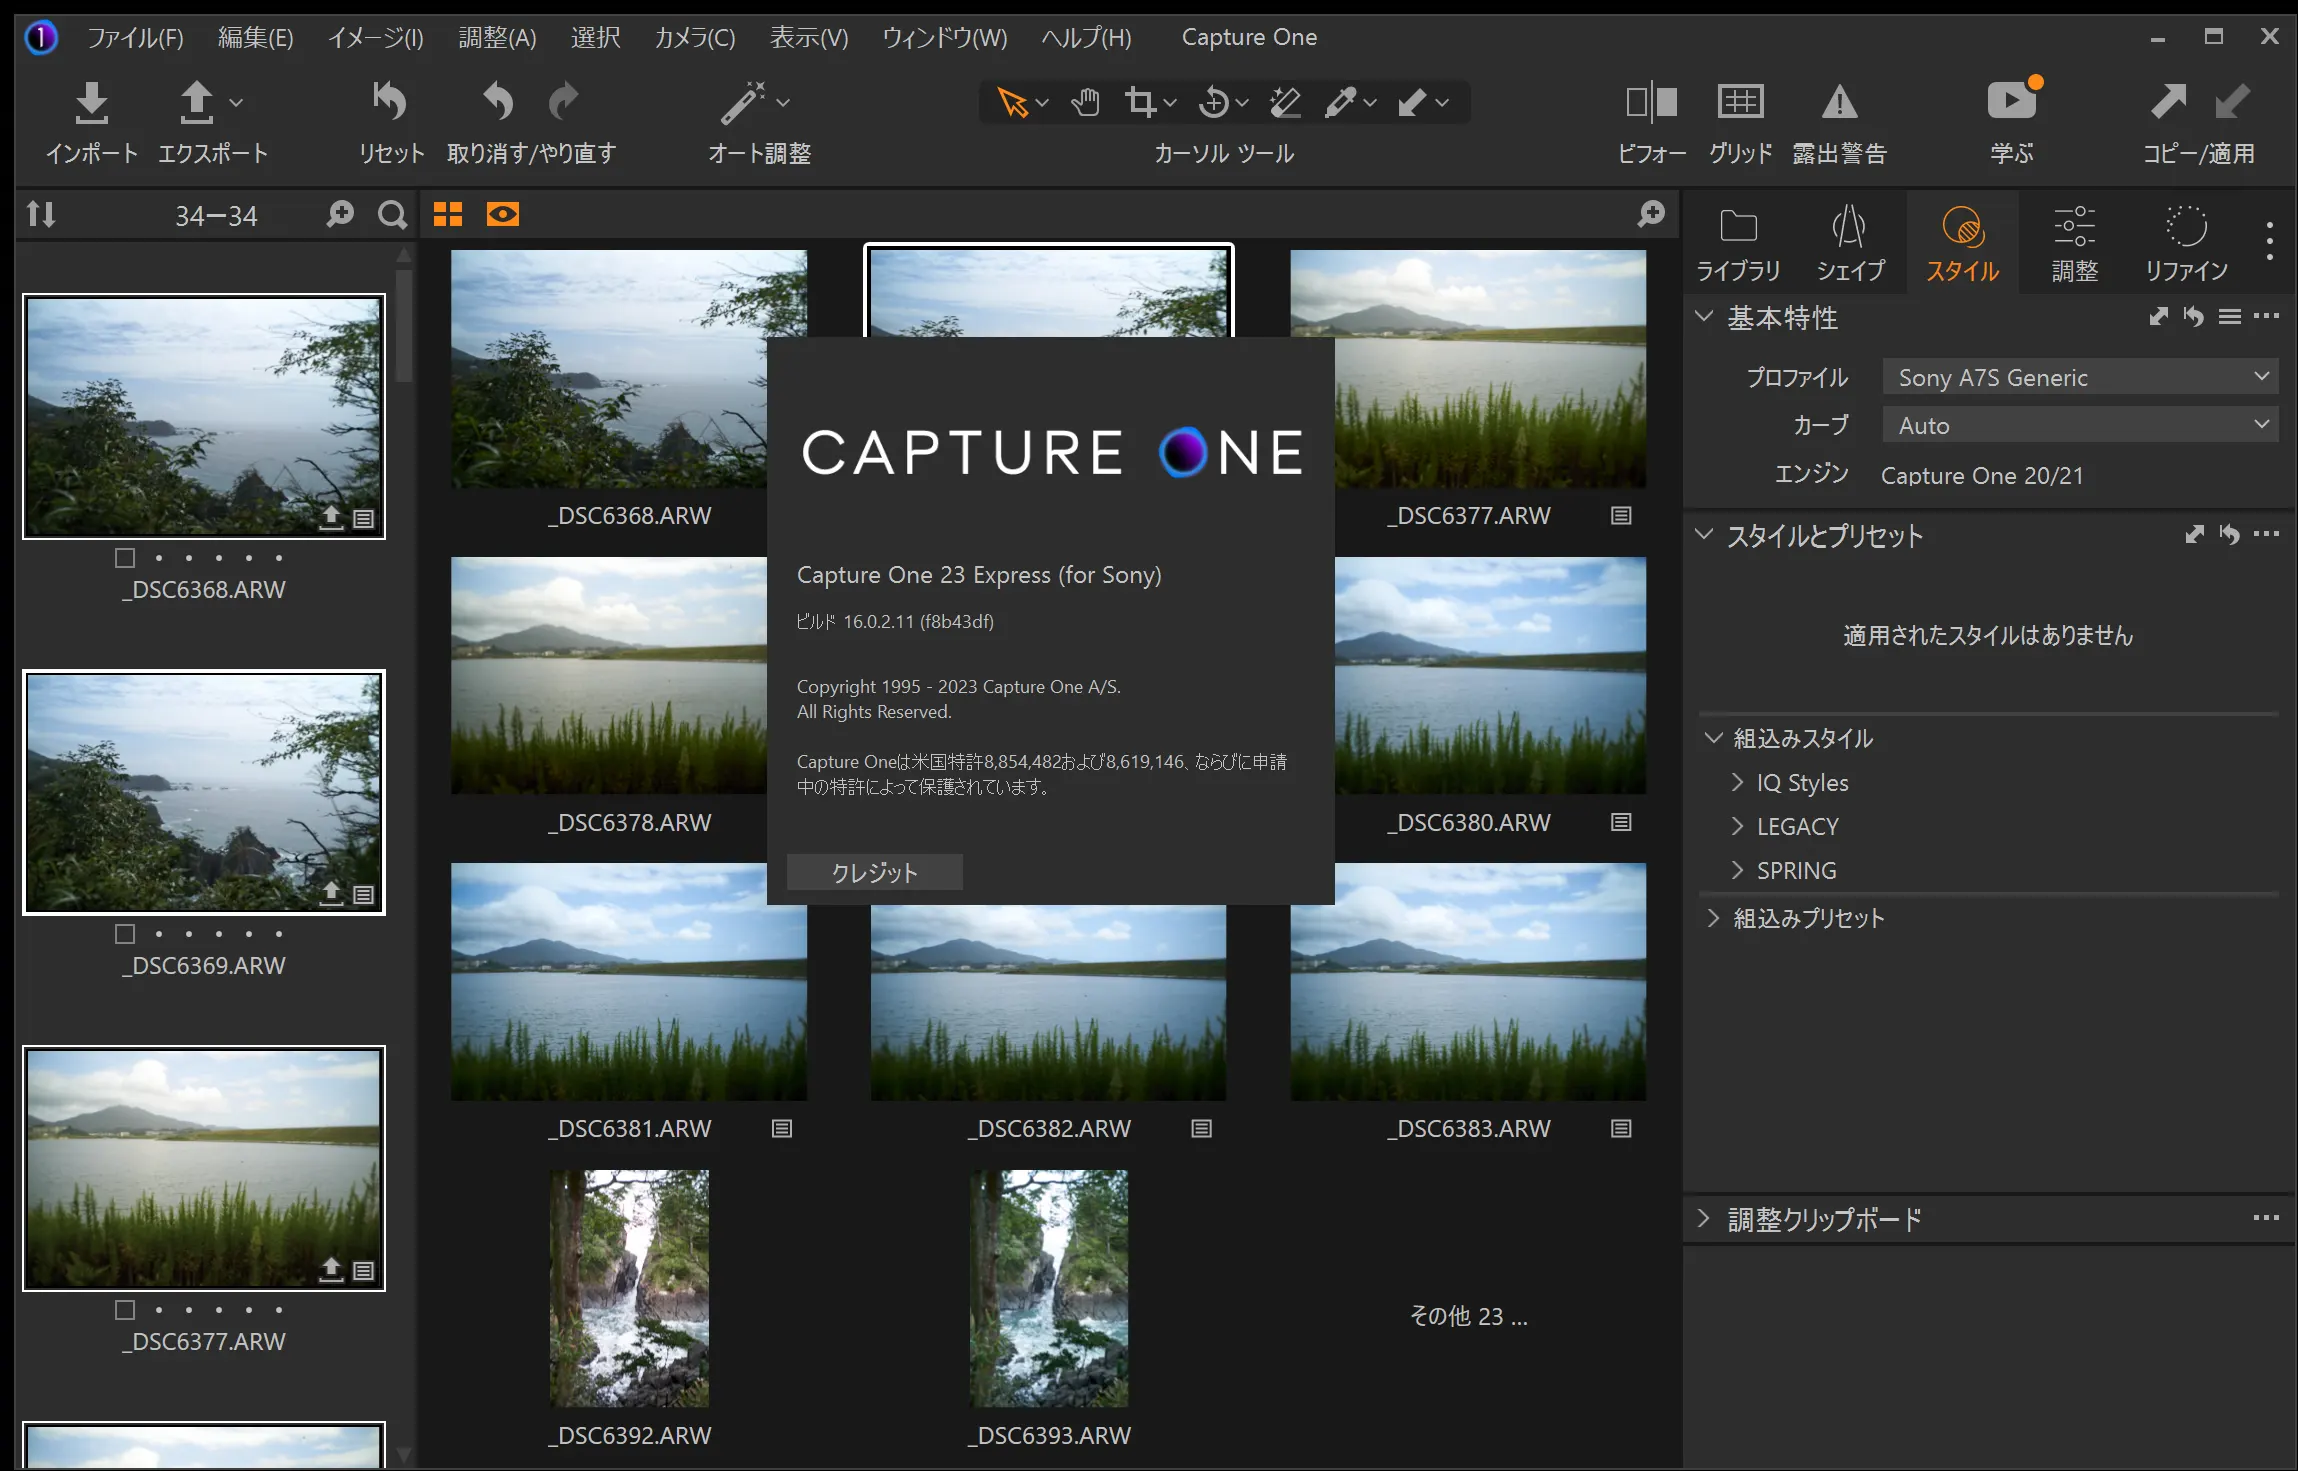Toggle the Before (ビフォー) view icon
The image size is (2298, 1471).
(x=1651, y=102)
